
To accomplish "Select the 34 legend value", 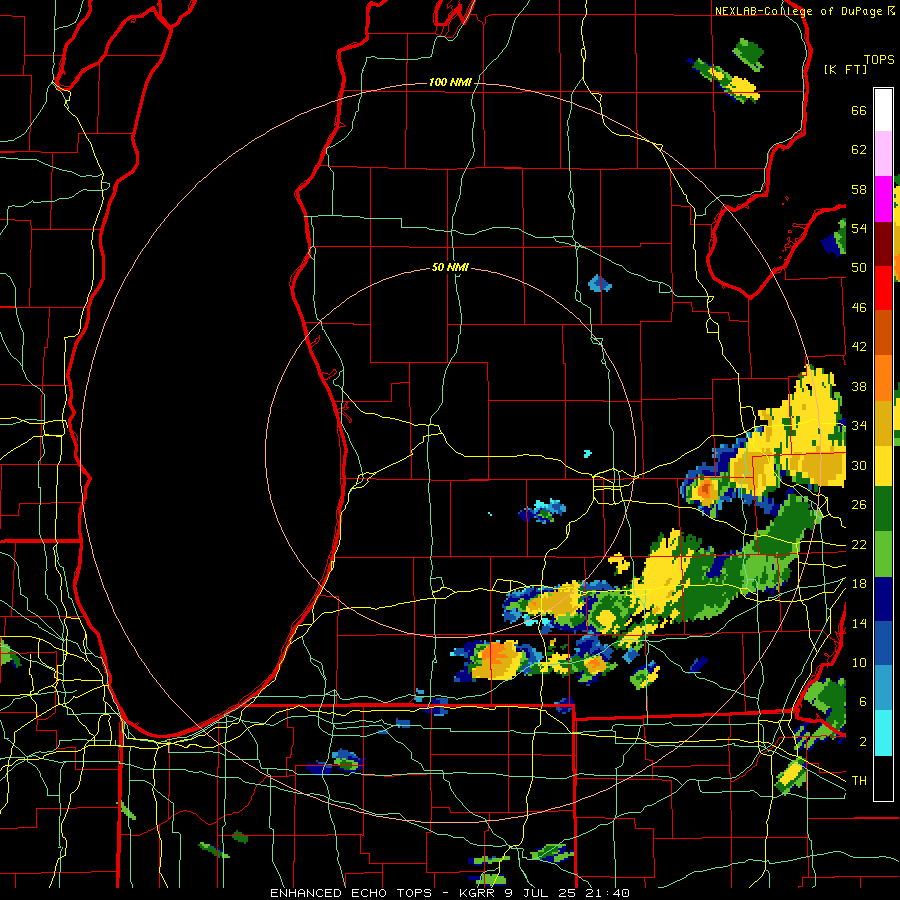I will (x=859, y=426).
